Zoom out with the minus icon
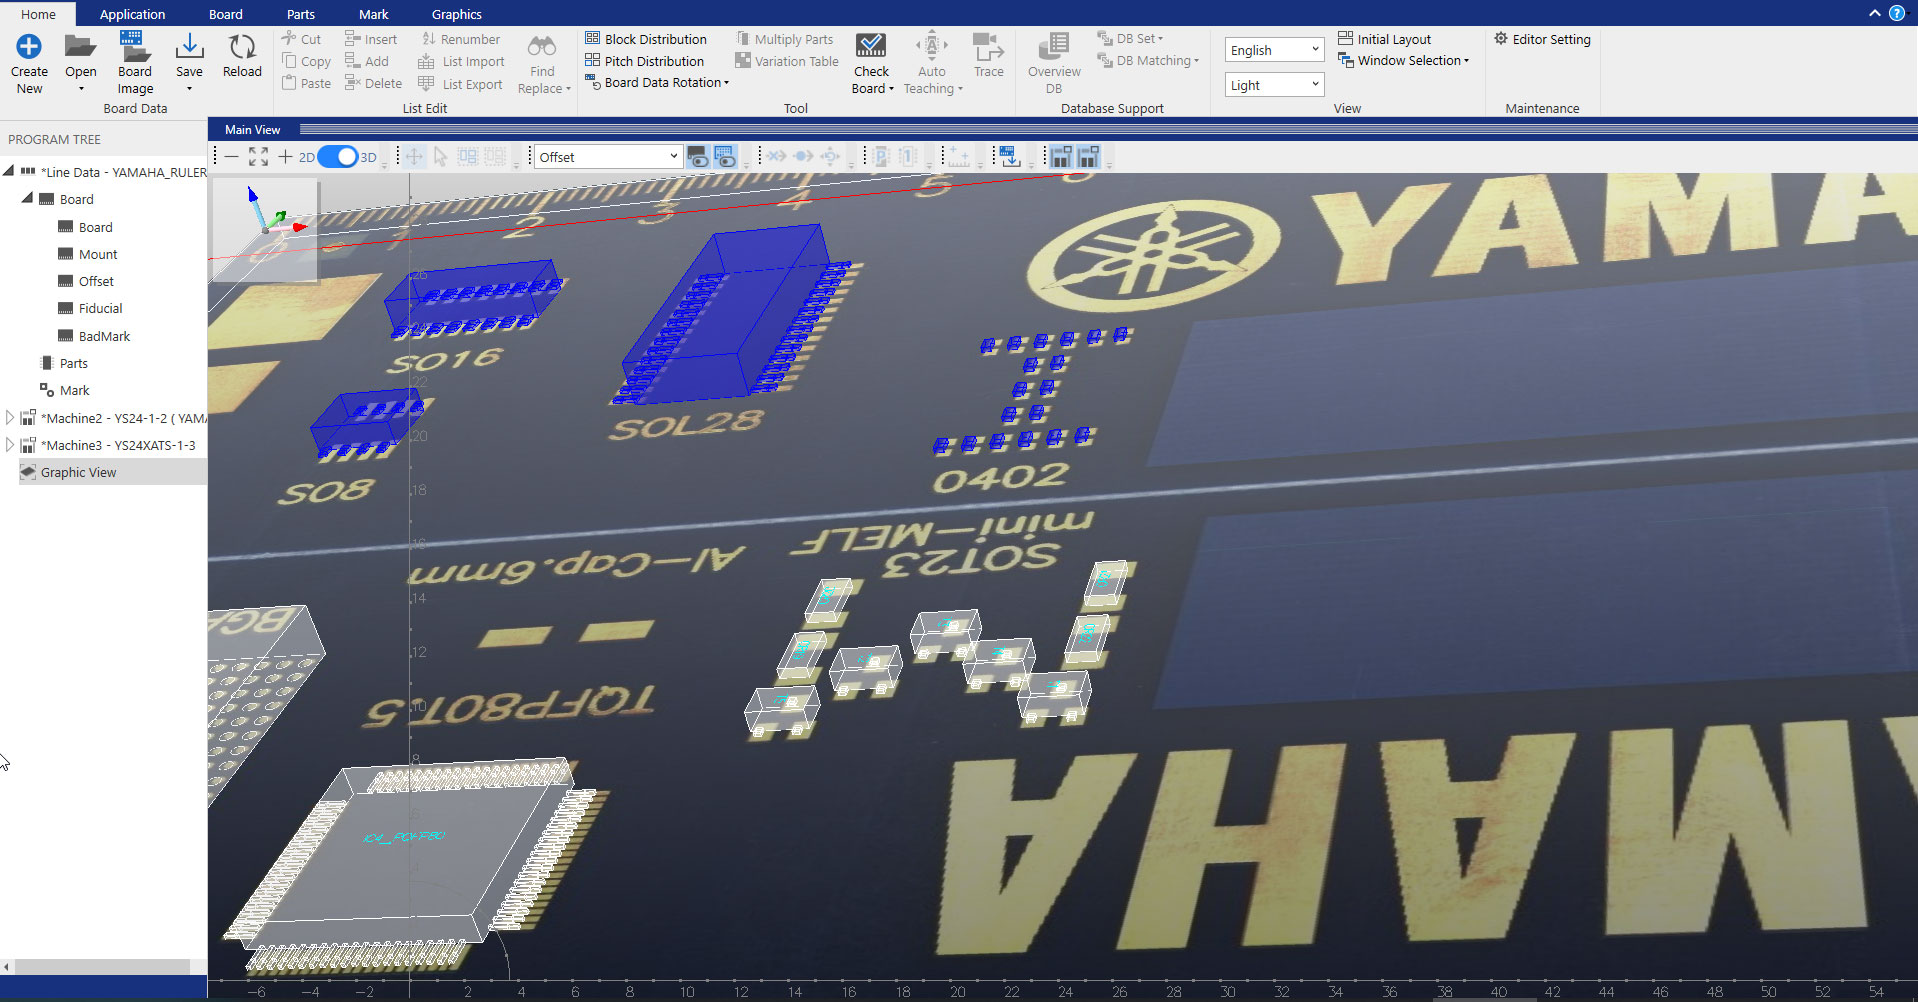Viewport: 1918px width, 1002px height. [232, 157]
